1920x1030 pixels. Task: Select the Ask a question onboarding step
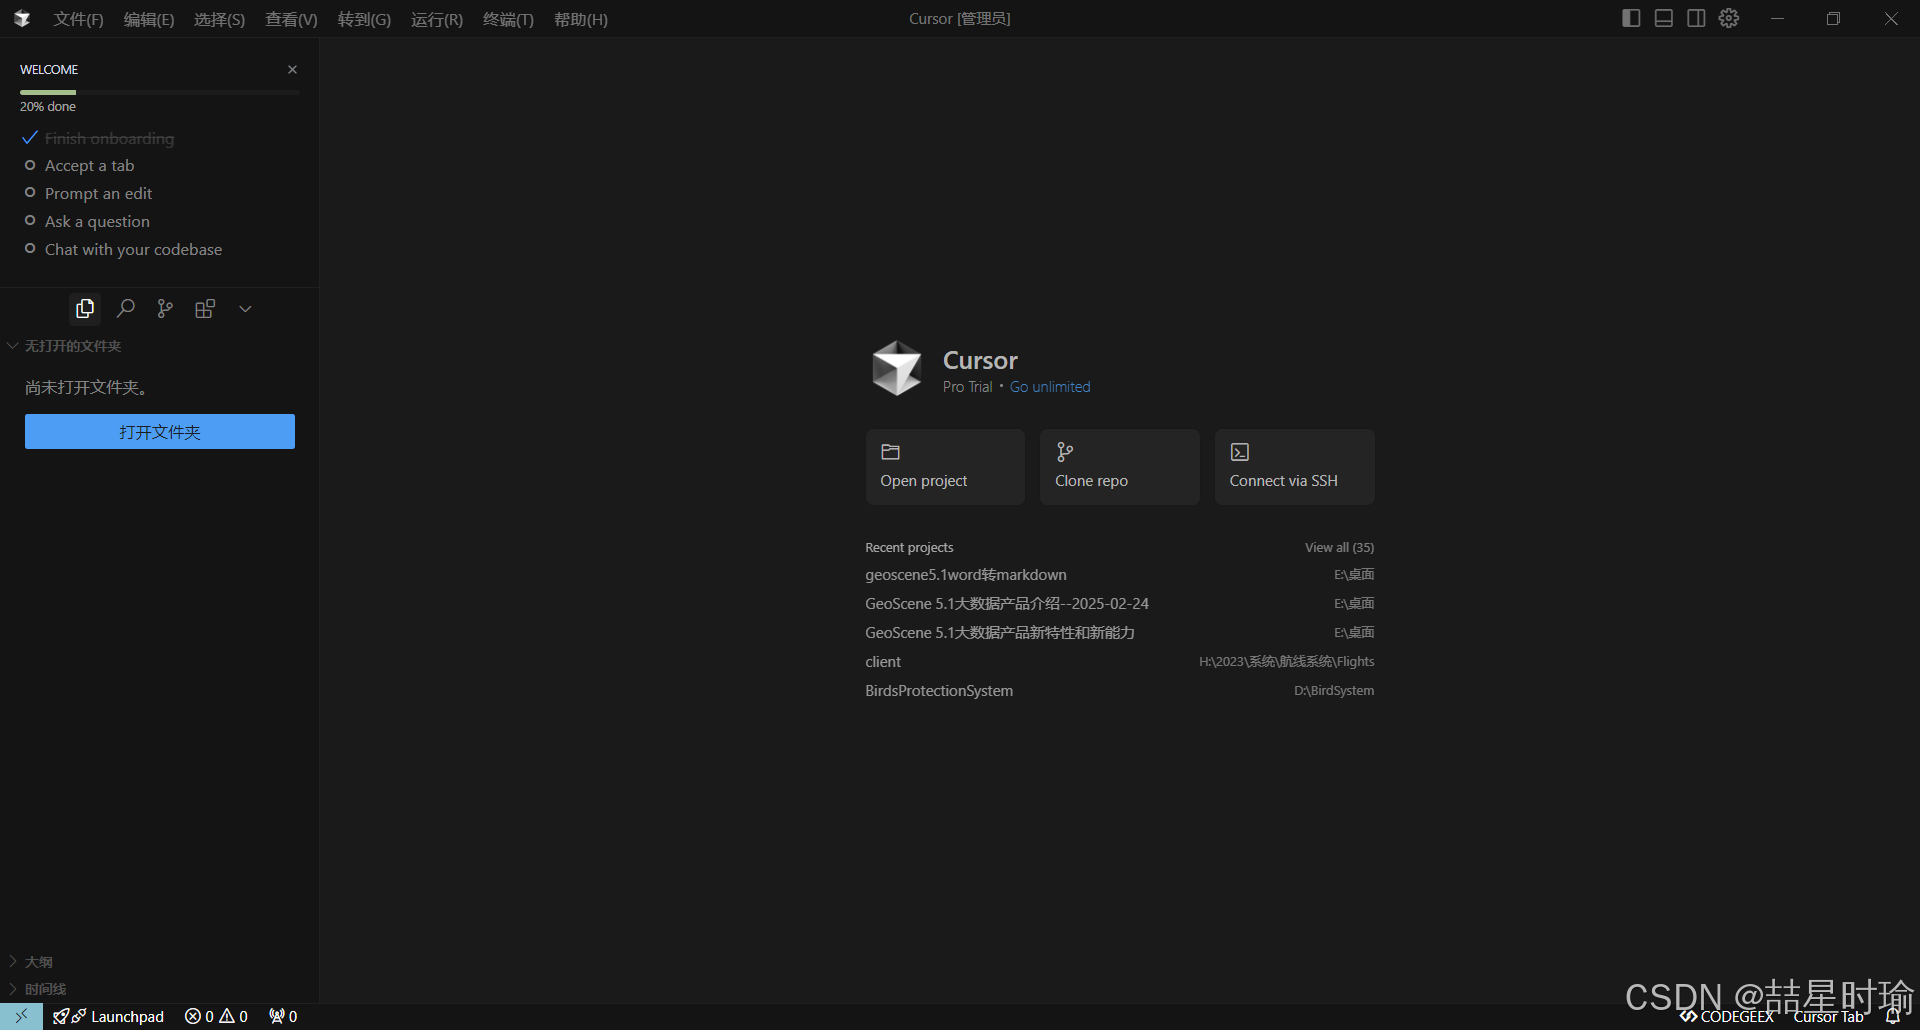point(97,222)
